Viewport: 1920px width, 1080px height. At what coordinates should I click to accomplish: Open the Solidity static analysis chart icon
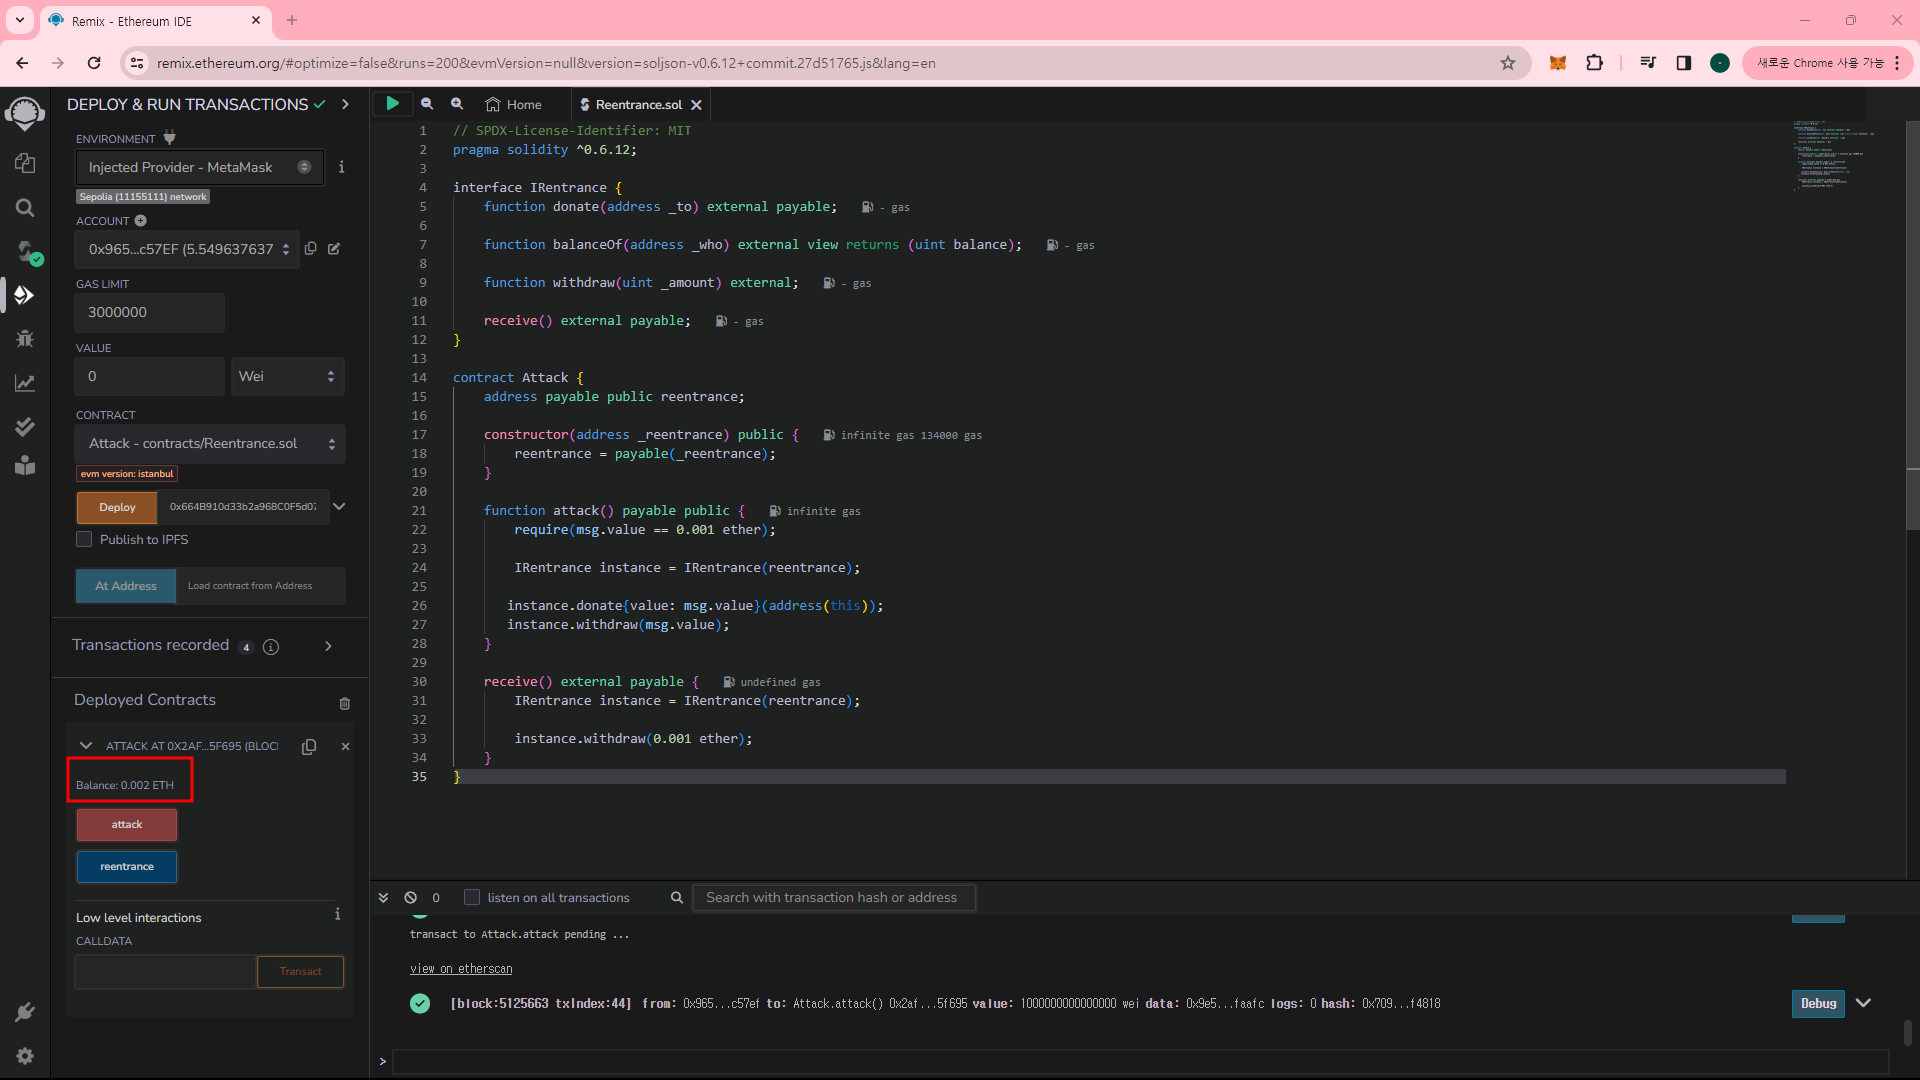[25, 383]
